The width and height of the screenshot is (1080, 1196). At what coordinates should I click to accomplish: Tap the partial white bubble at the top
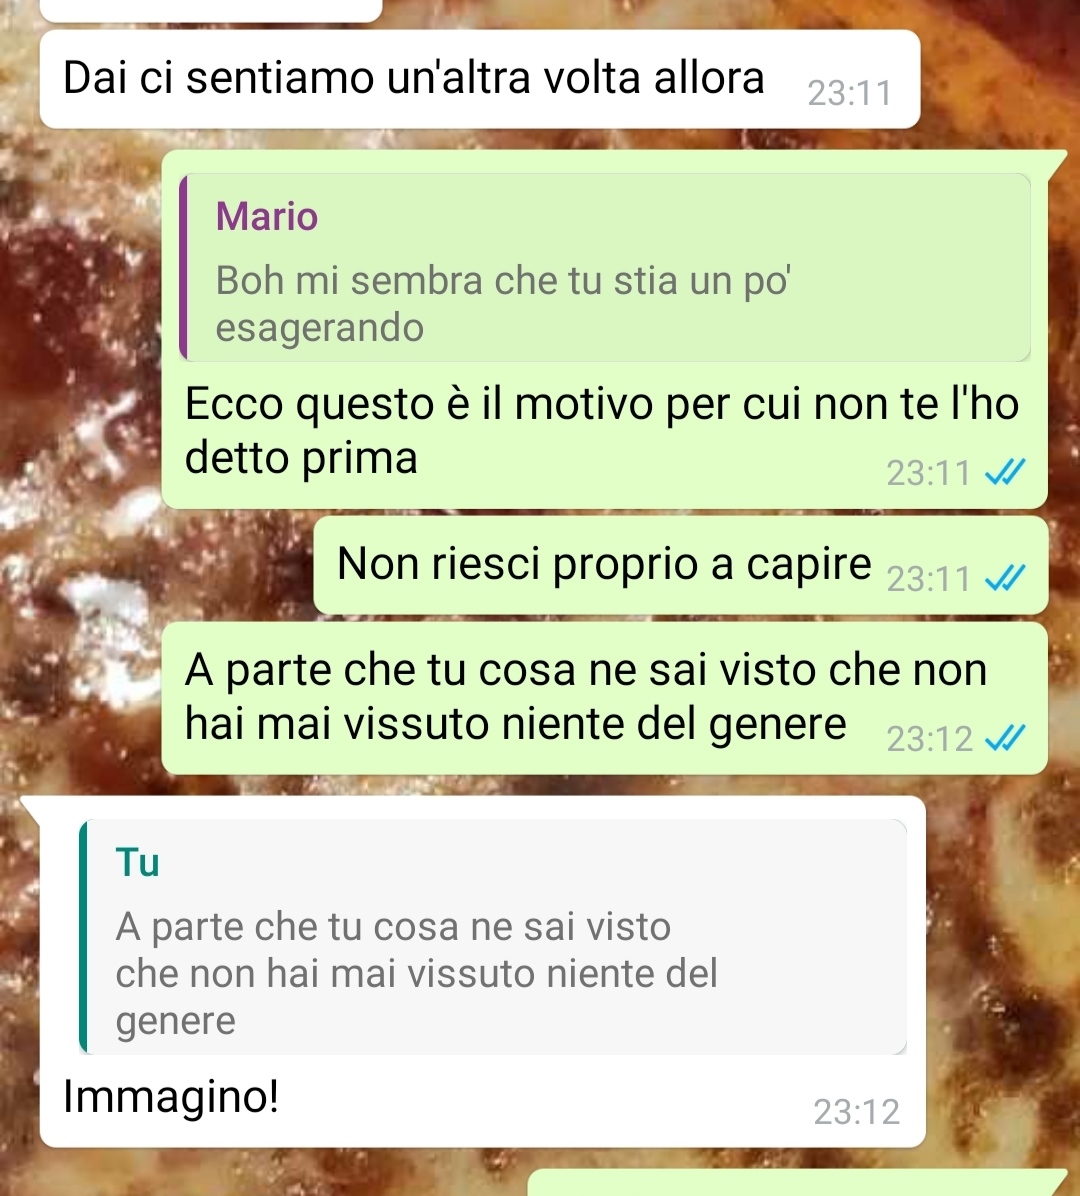click(211, 10)
